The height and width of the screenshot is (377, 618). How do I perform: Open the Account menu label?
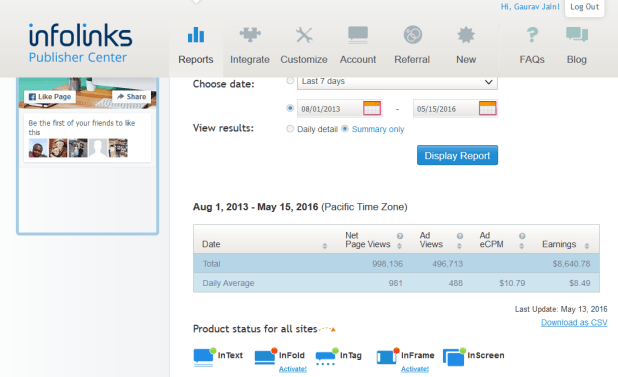(x=358, y=59)
